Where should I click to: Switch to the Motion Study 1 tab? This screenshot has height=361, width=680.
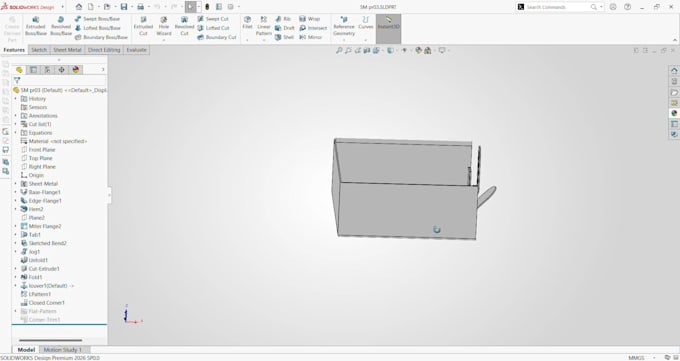tap(63, 350)
